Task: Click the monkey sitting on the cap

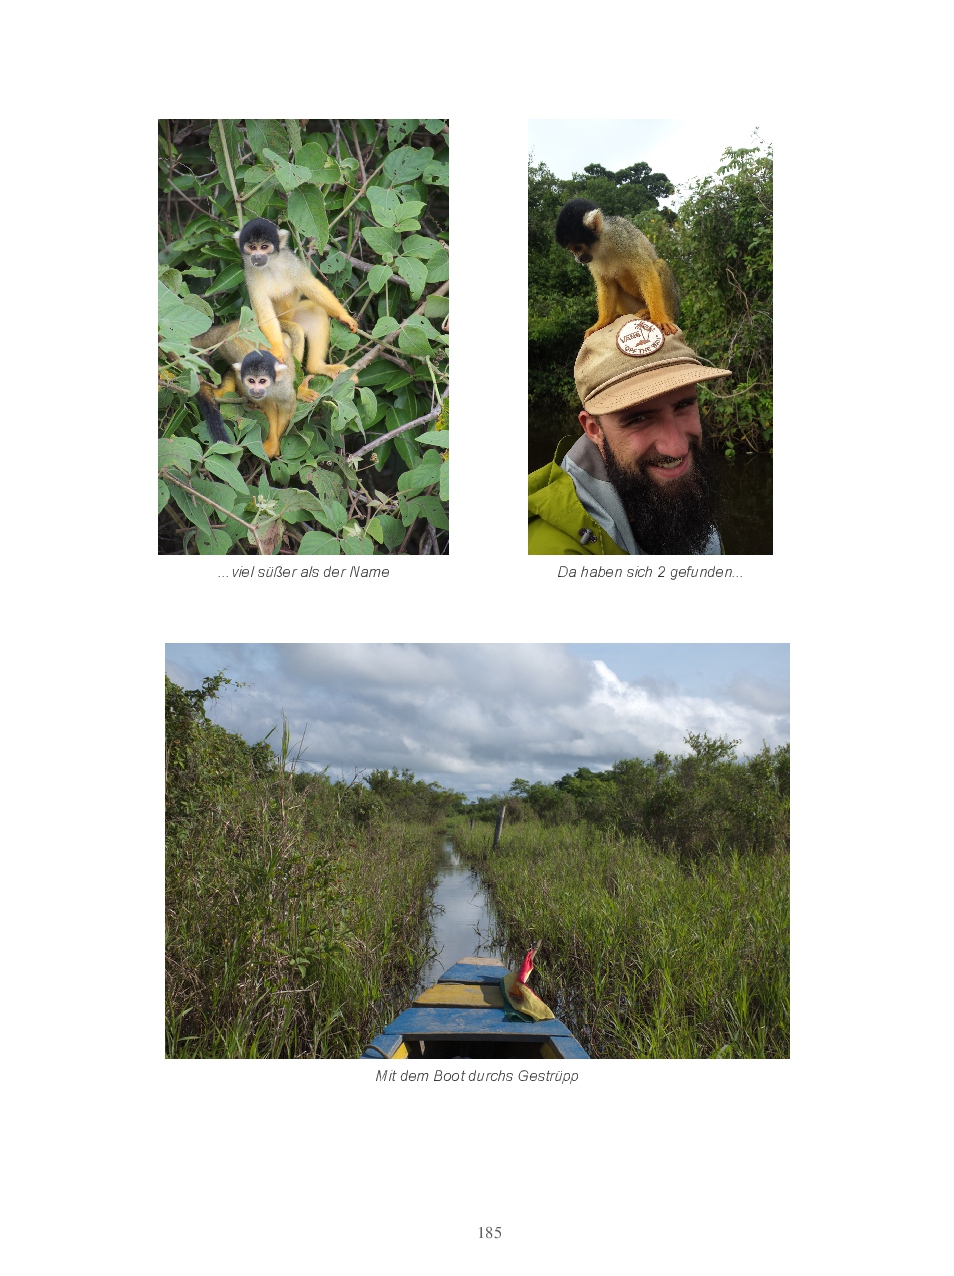Action: 617,266
